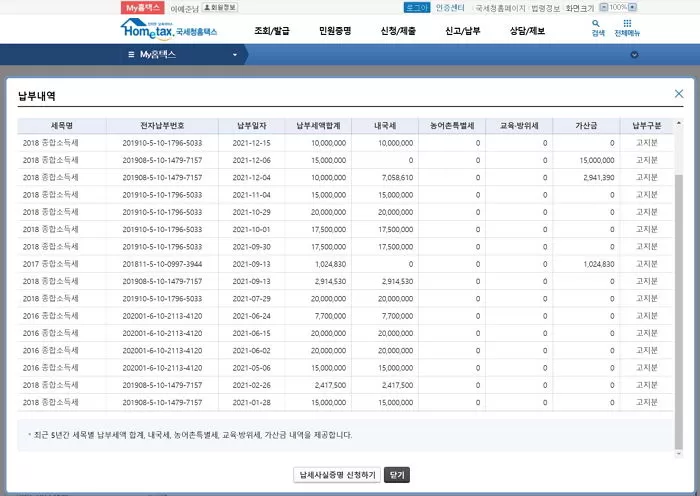This screenshot has width=700, height=496.
Task: Click the 납세사실증명 신청하기 button
Action: click(x=336, y=474)
